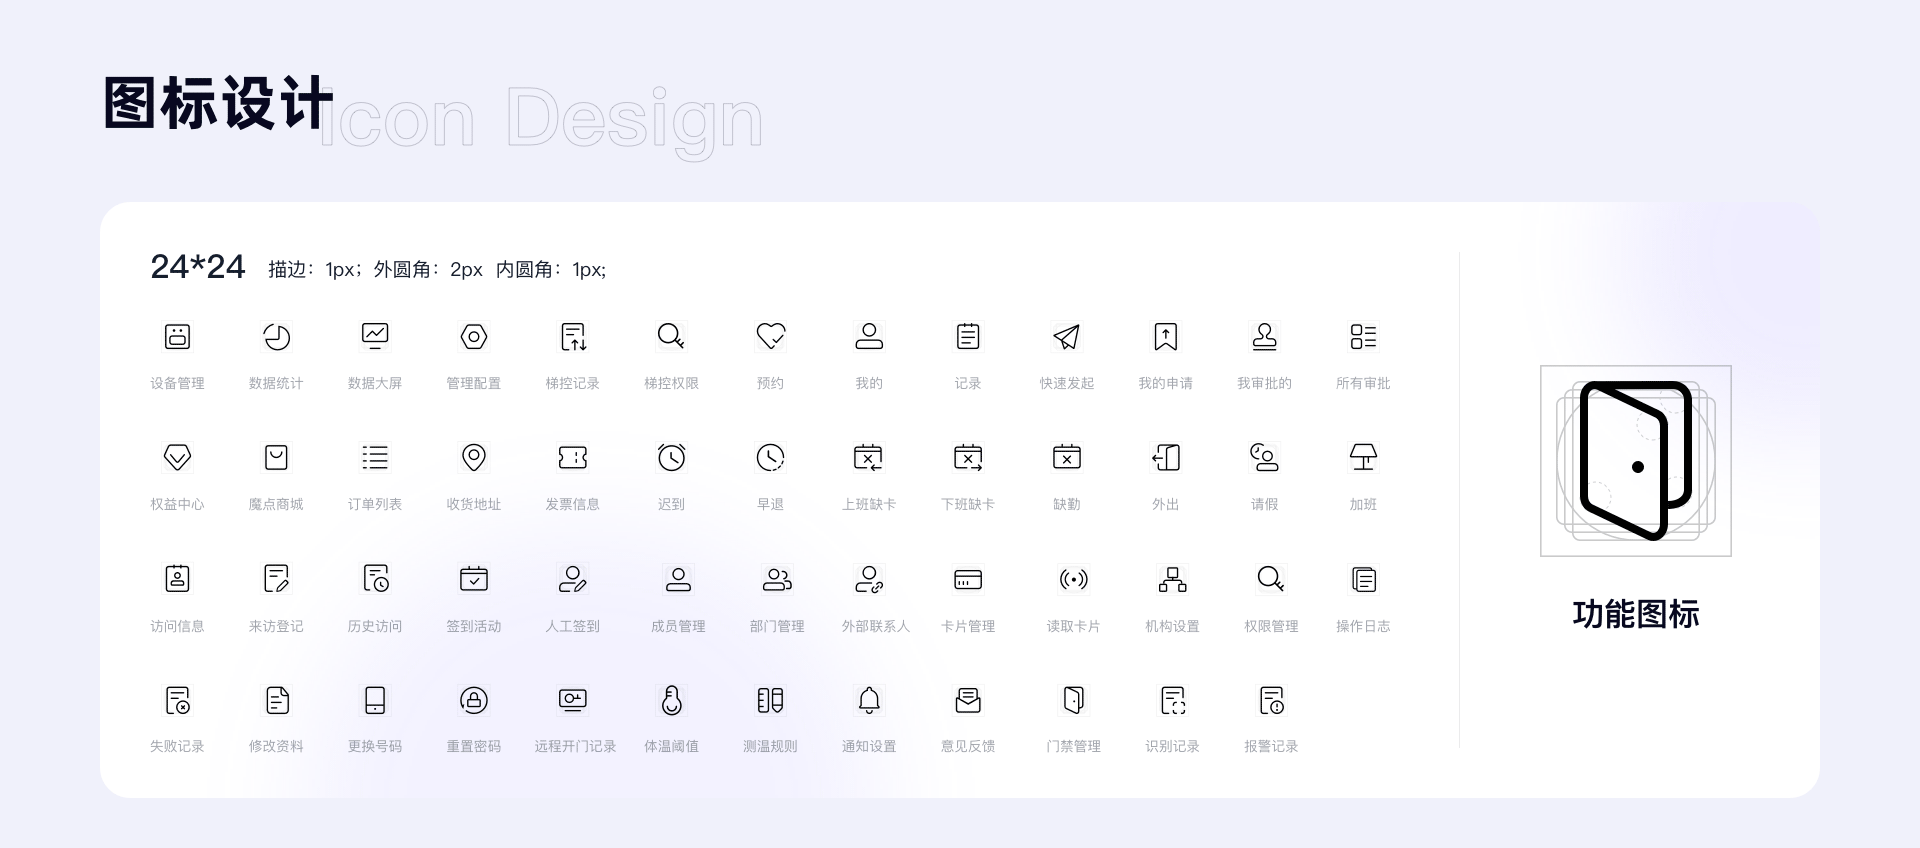
Task: Select the 报警记录 document alert icon
Action: click(1271, 700)
